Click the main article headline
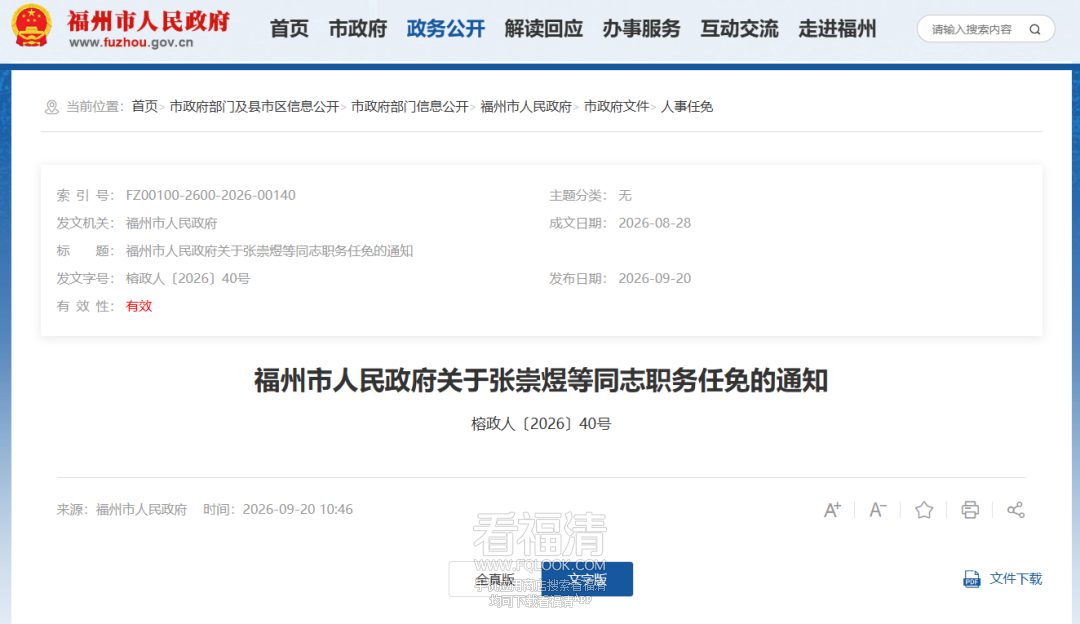Screen dimensions: 1080x624 (541, 381)
